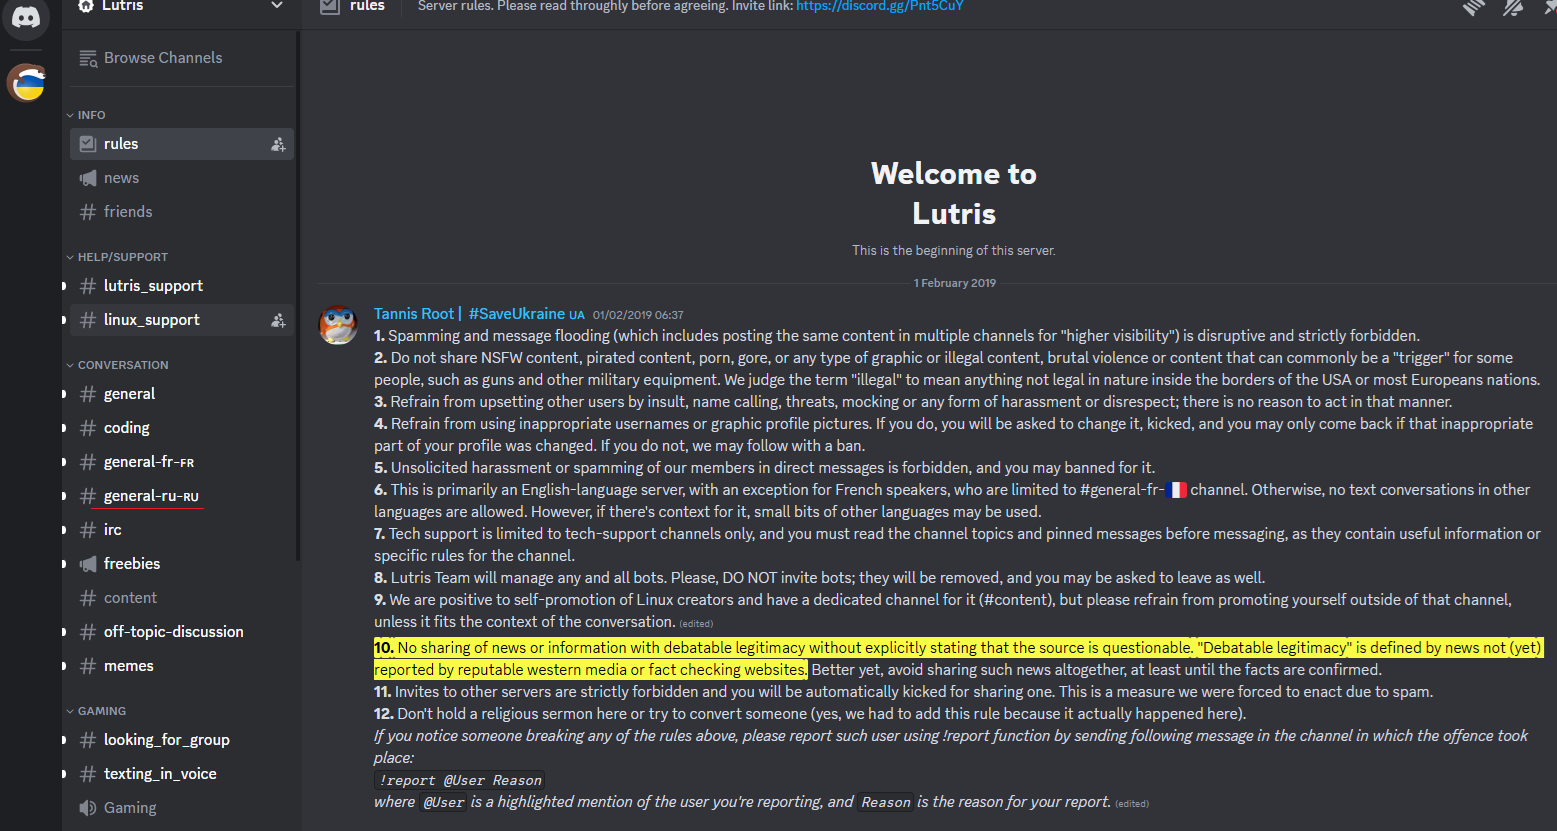Select the rules channel in sidebar

coord(182,144)
